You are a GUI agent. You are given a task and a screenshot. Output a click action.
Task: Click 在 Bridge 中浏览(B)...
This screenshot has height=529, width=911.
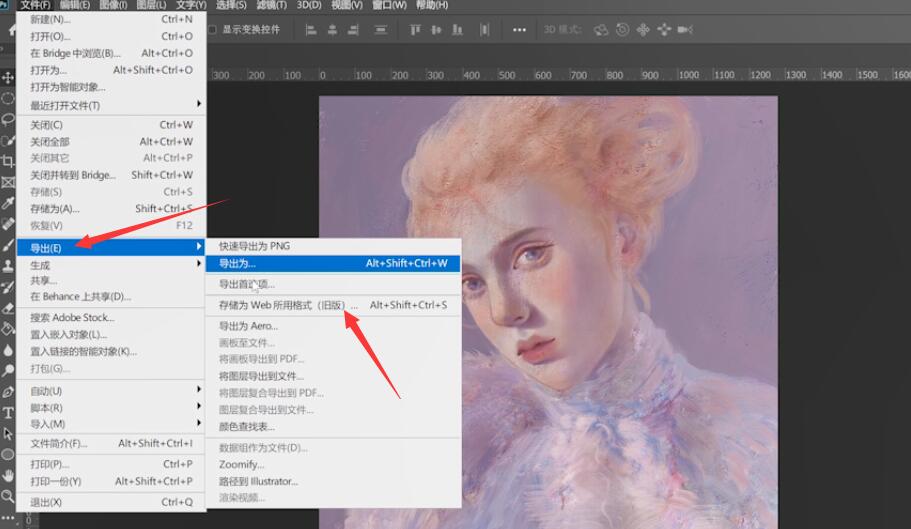pyautogui.click(x=110, y=53)
